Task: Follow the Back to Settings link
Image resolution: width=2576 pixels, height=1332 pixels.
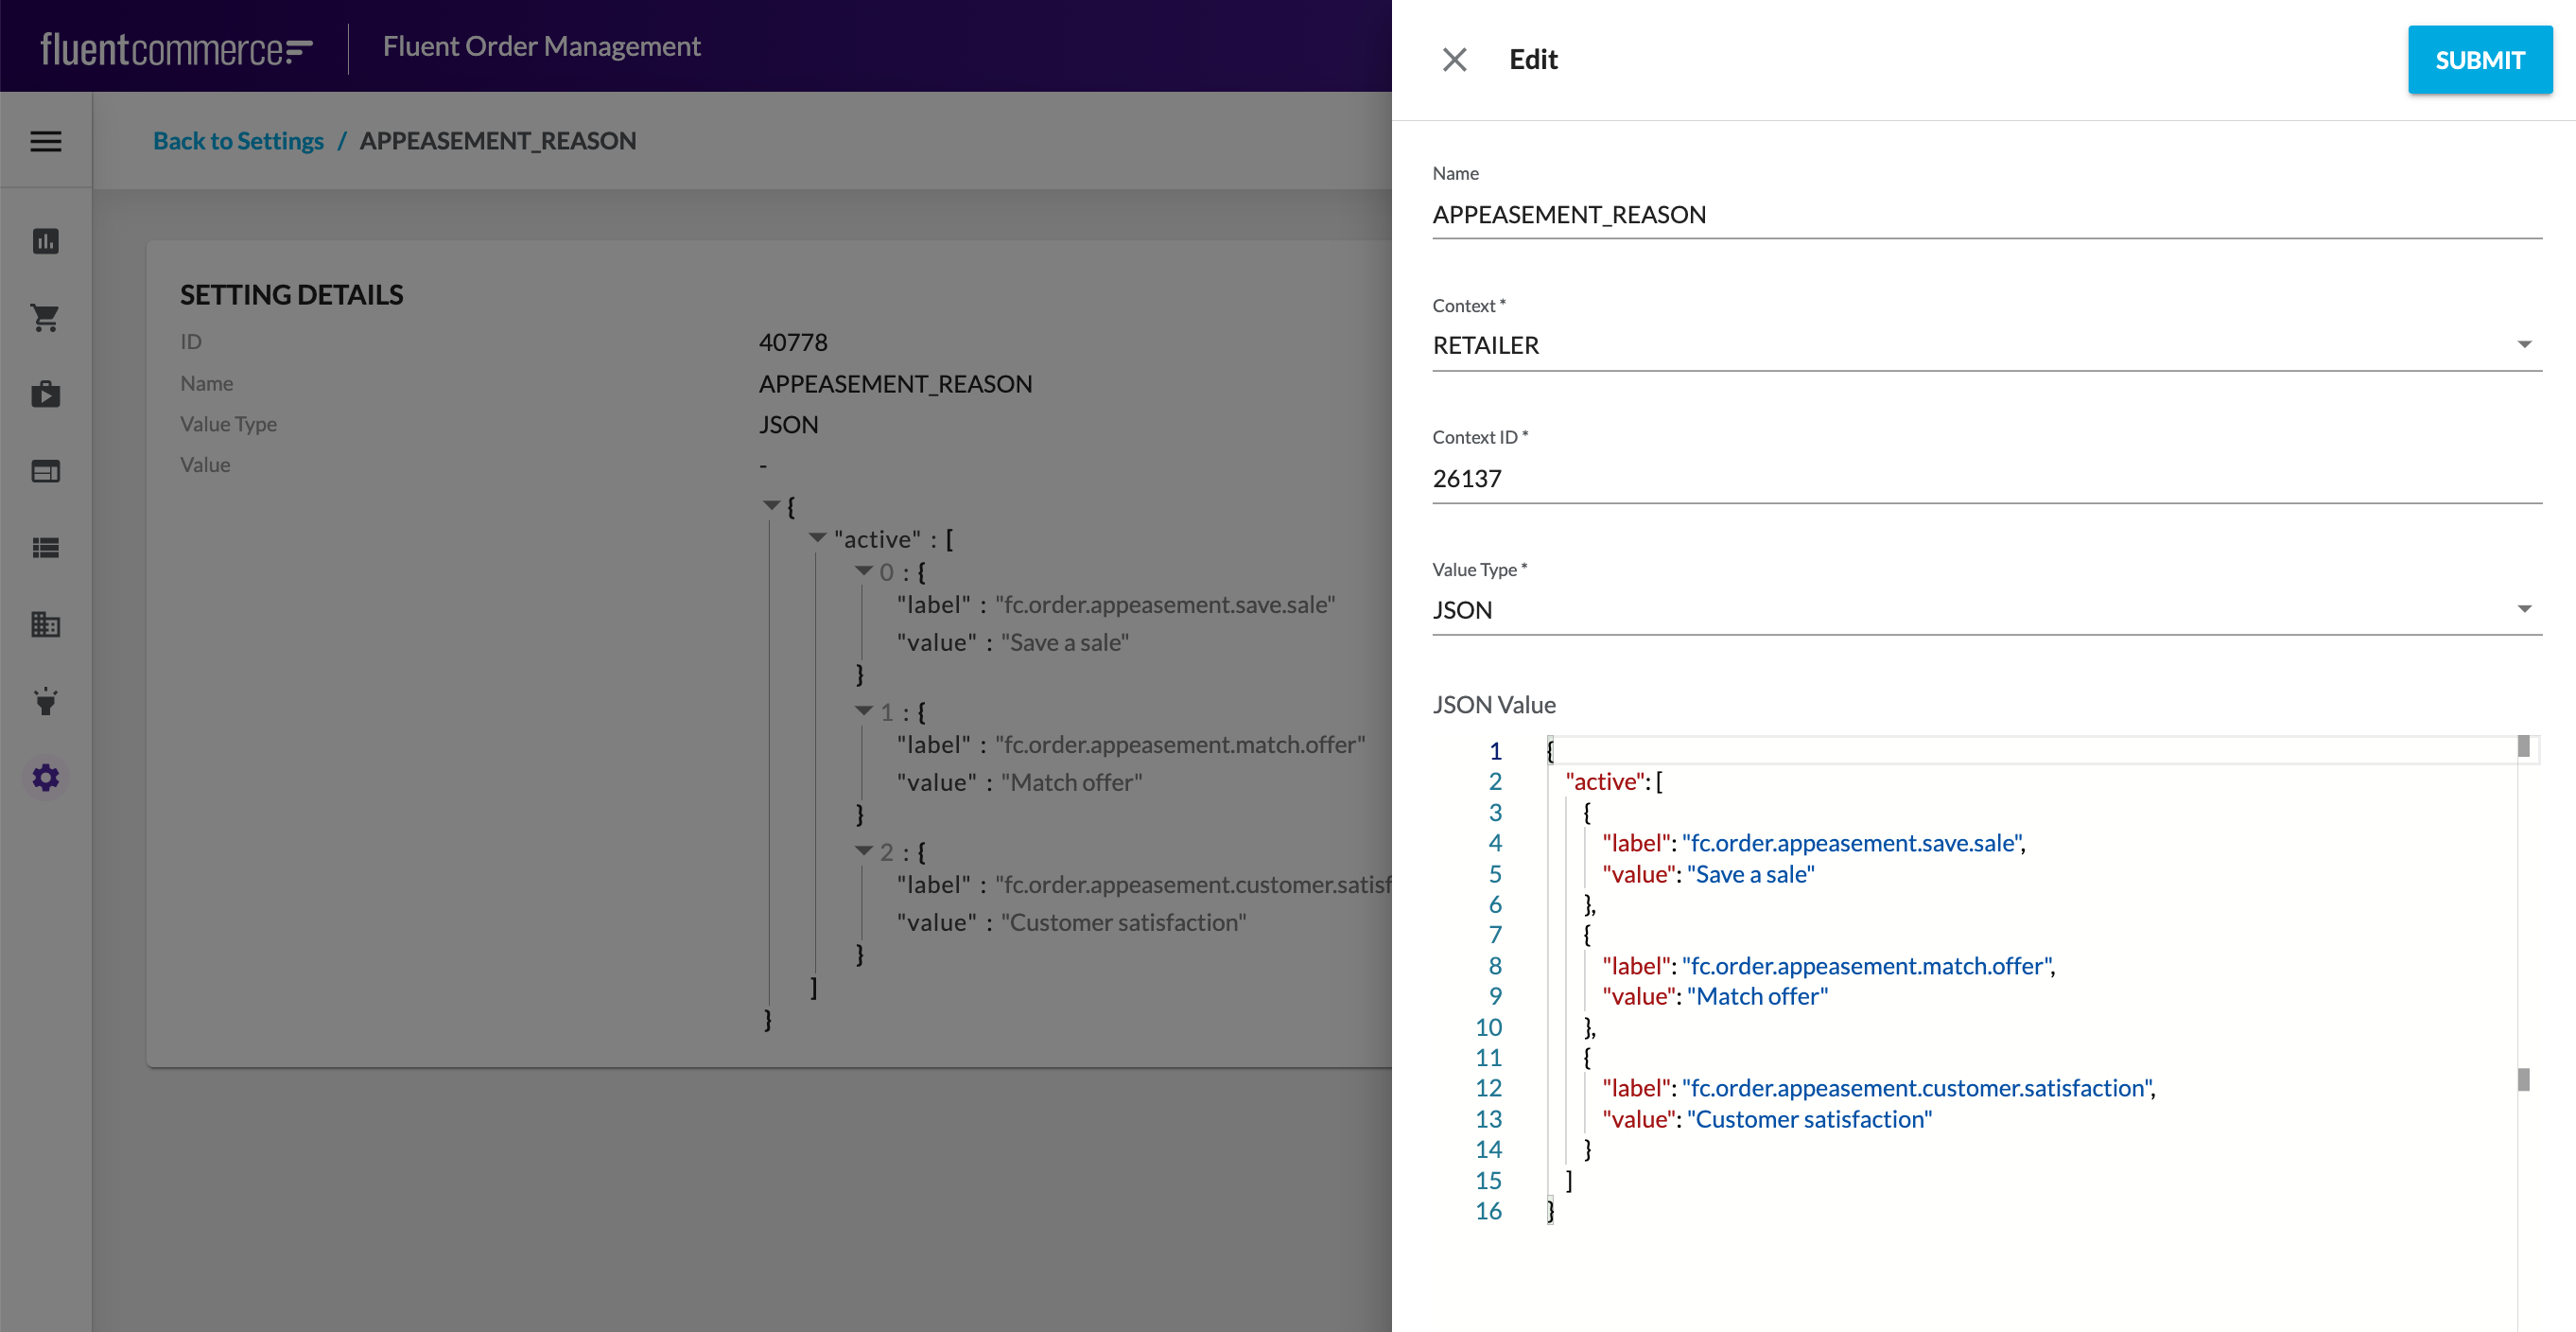Action: [x=238, y=141]
